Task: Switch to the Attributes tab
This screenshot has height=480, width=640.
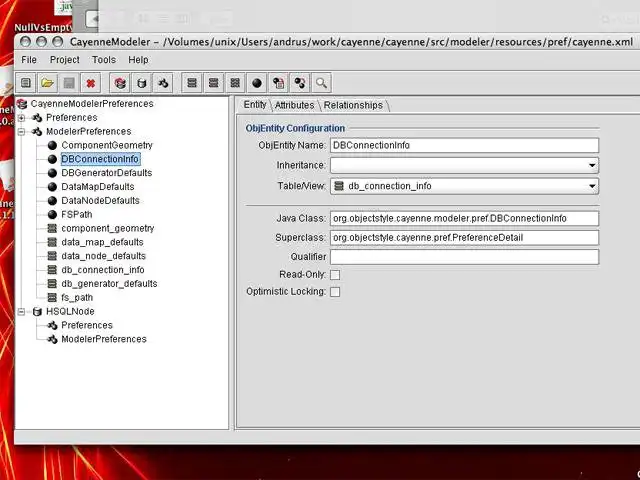Action: (294, 105)
